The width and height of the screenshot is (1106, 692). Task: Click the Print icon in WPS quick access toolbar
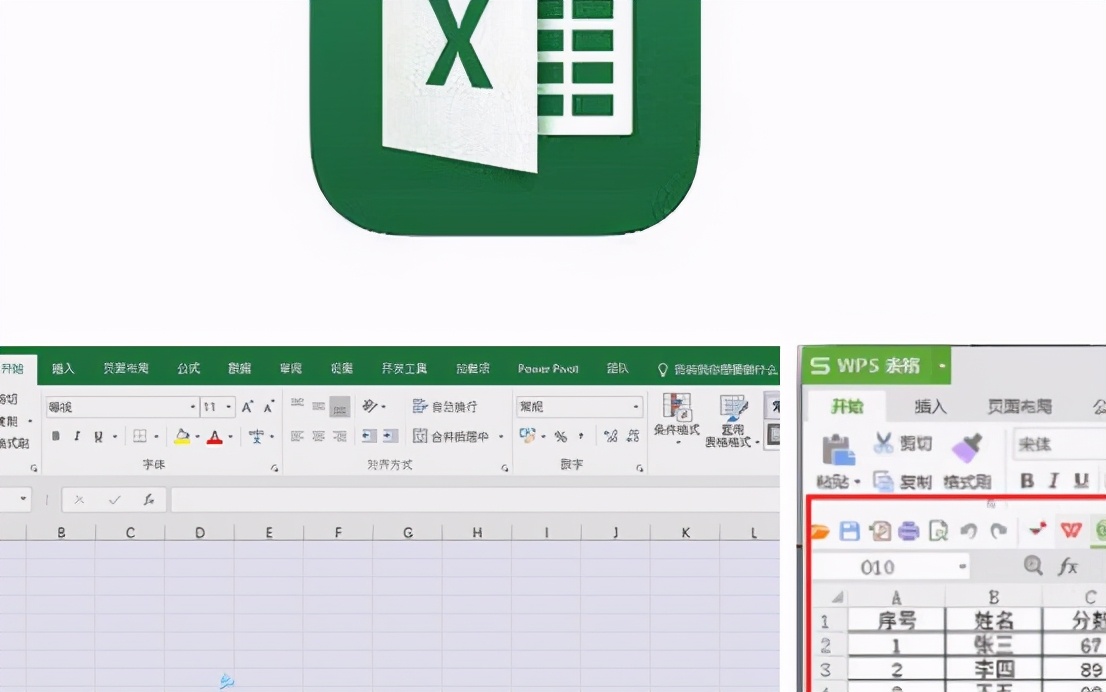click(909, 530)
